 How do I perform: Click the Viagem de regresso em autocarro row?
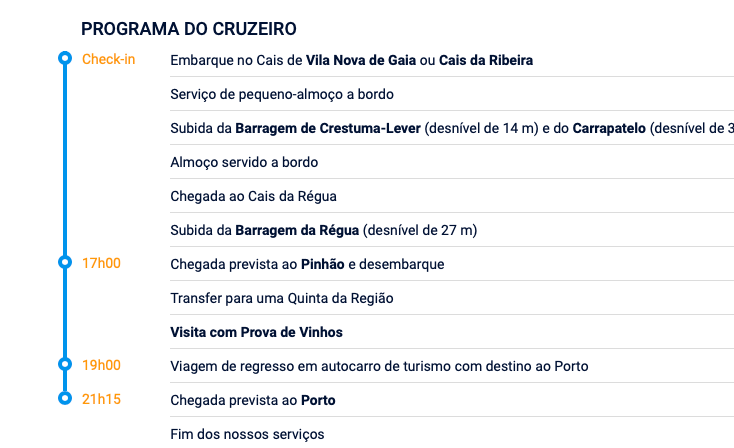click(x=379, y=366)
